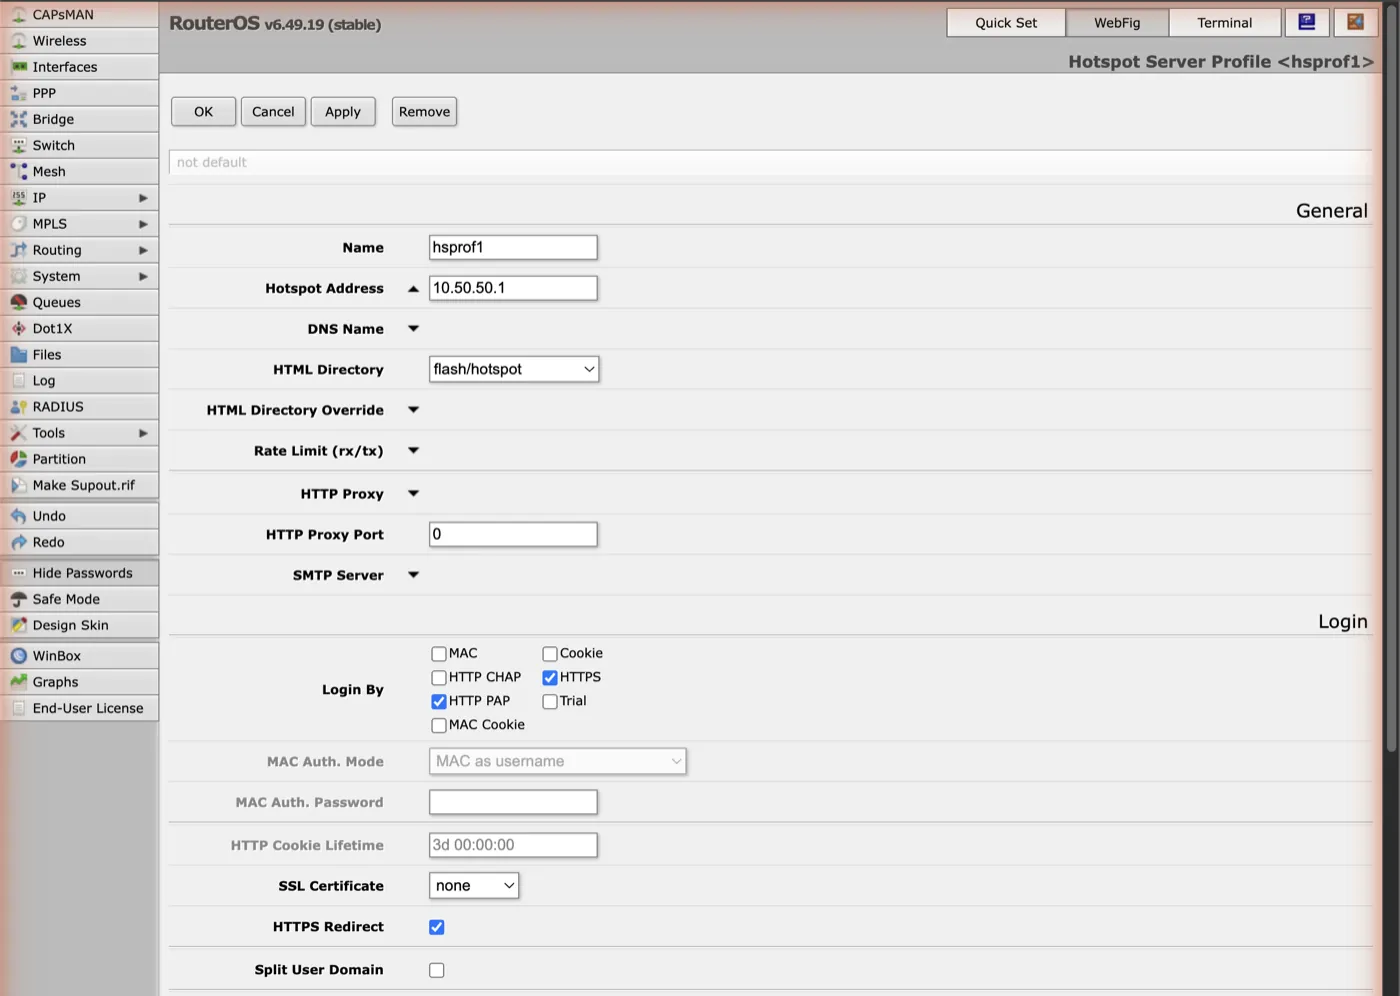Expand the Rate Limit (rx/tx) field

point(413,451)
